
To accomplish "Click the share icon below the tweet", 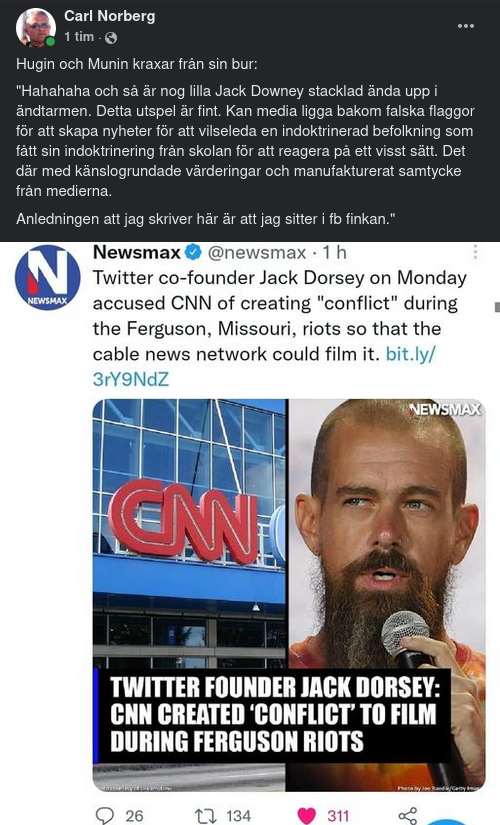I will (x=408, y=816).
